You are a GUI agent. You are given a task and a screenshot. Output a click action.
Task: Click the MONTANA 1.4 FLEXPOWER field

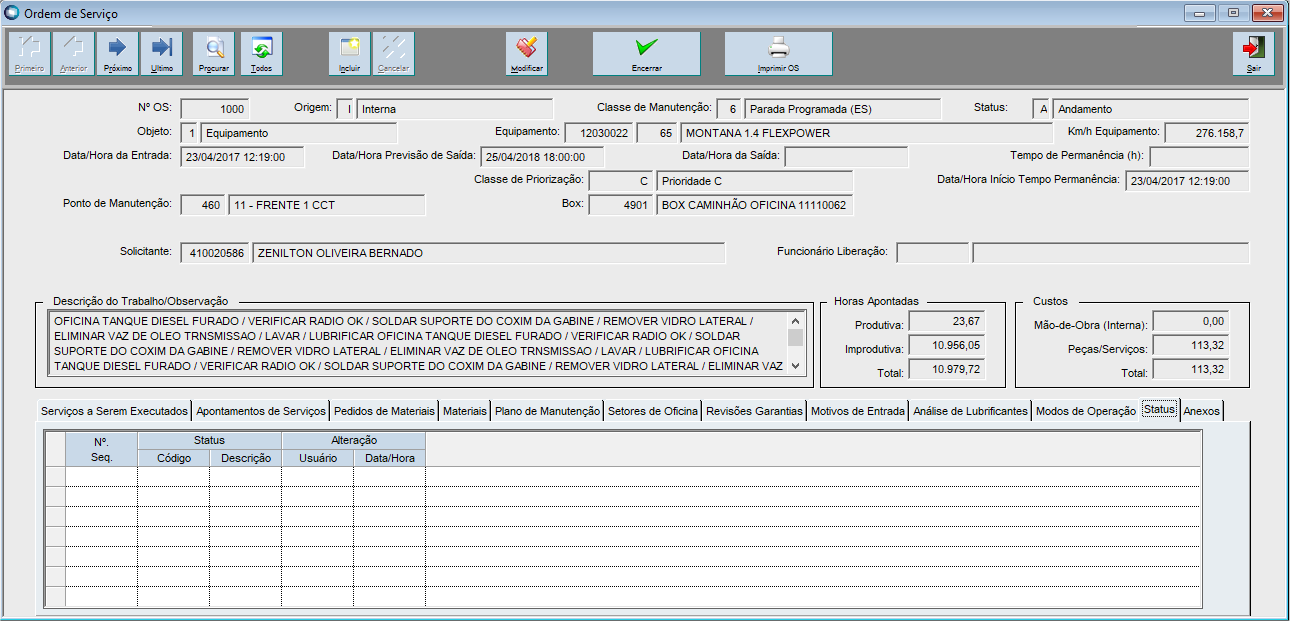point(865,133)
